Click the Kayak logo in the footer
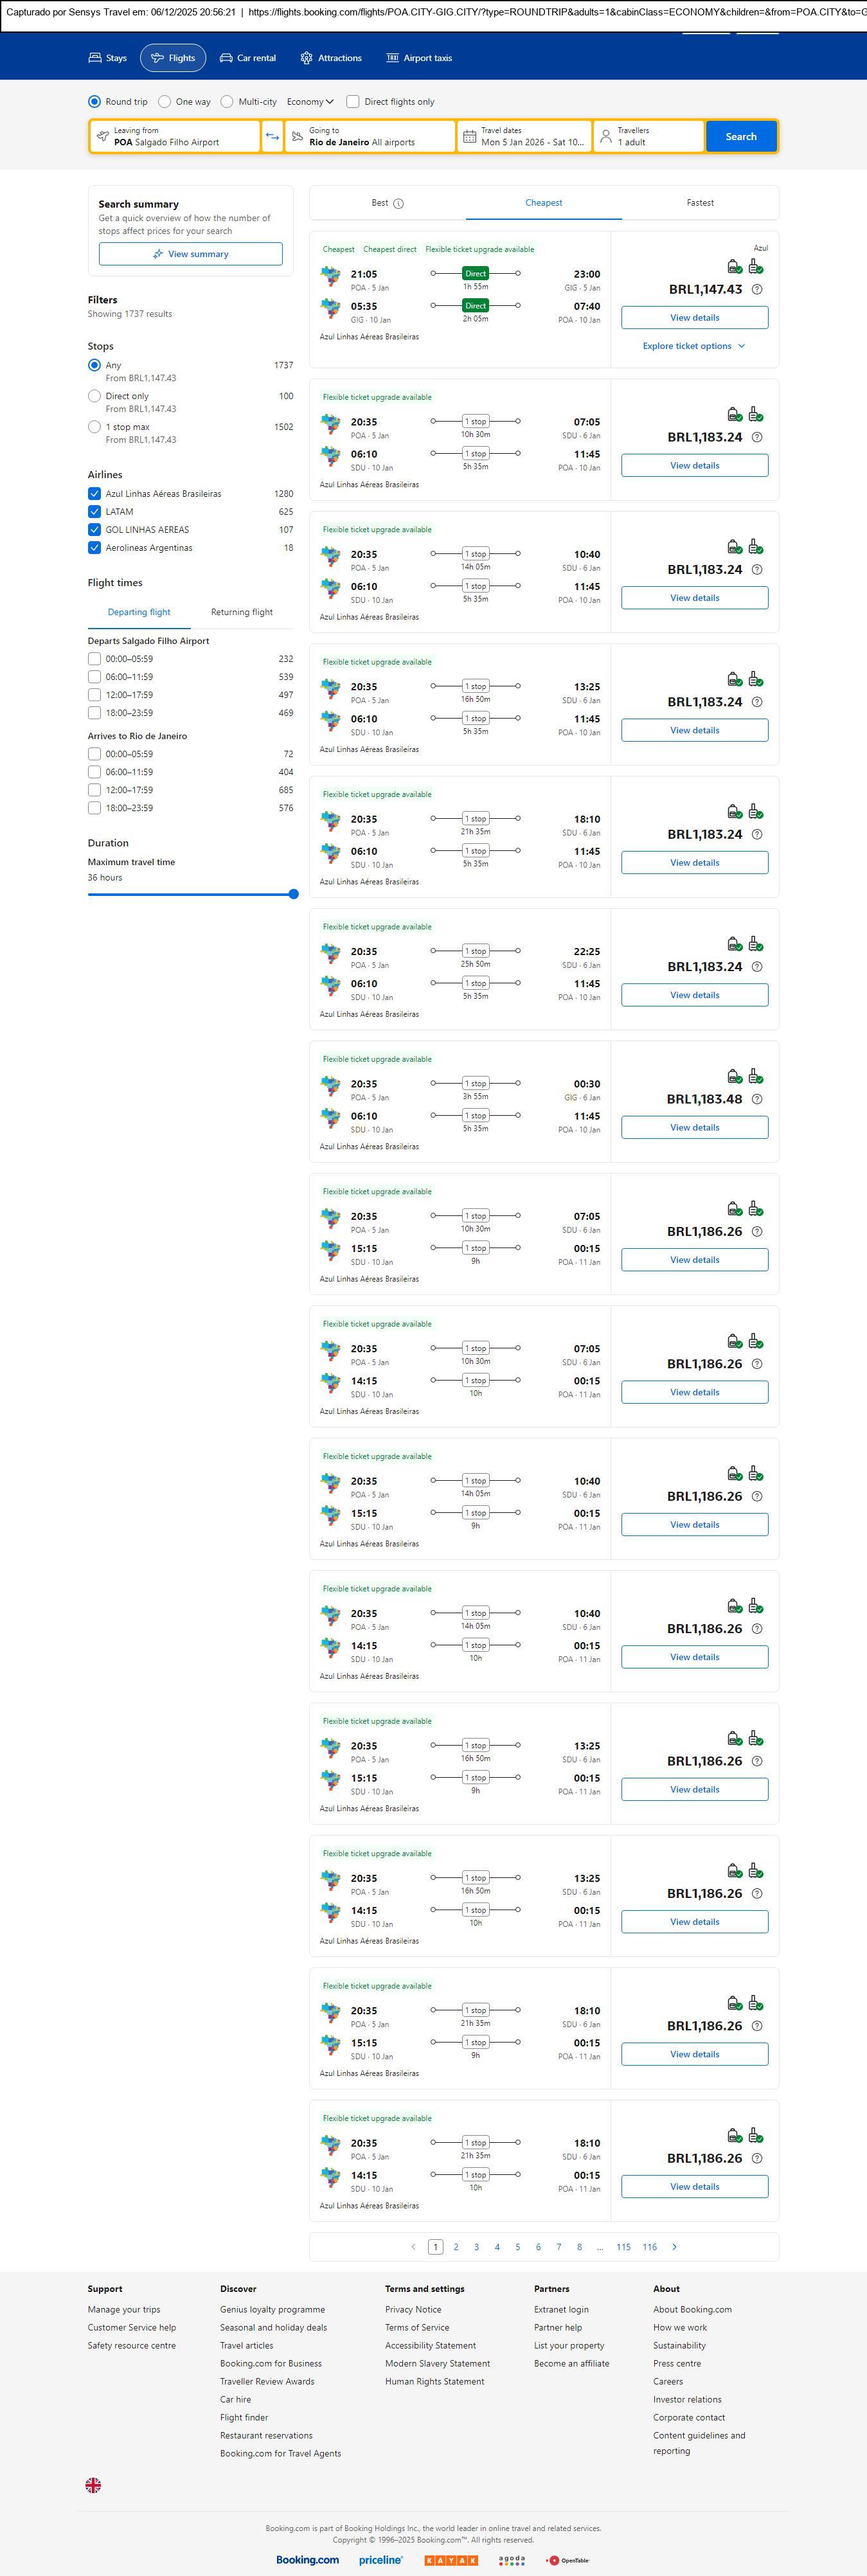Screen dimensions: 867x2576 (451, 2560)
